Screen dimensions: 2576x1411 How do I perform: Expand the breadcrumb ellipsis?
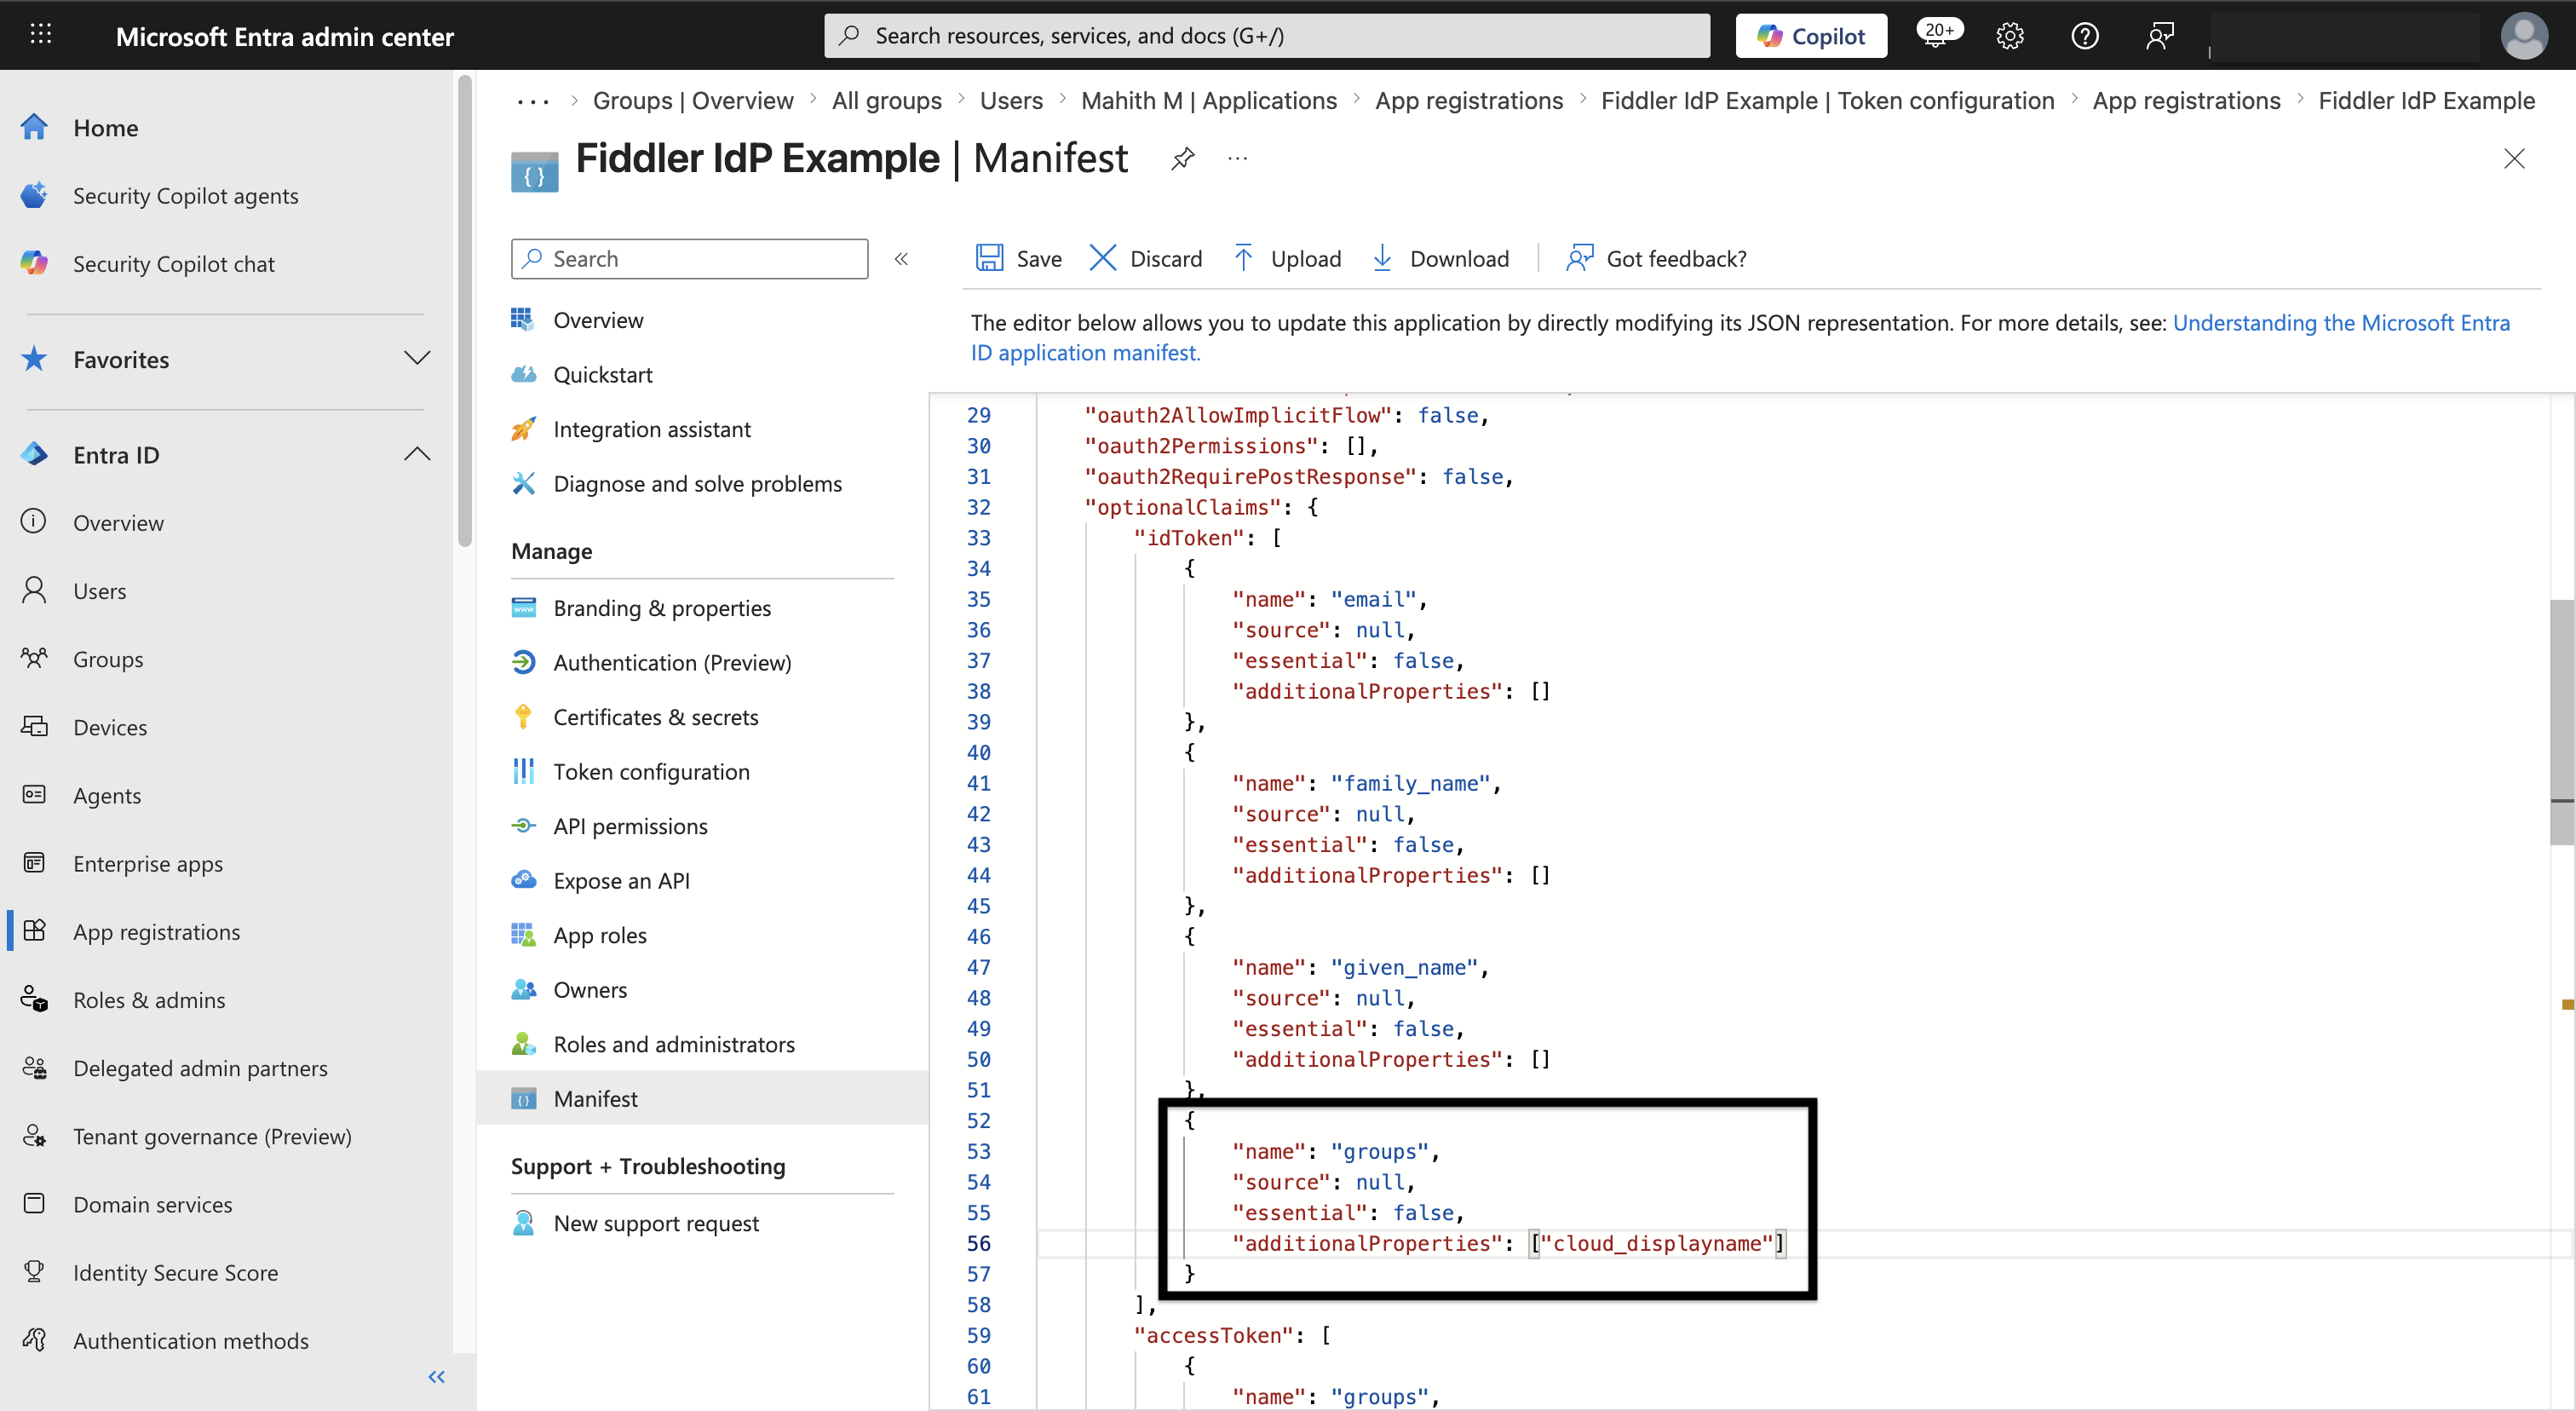click(x=533, y=101)
